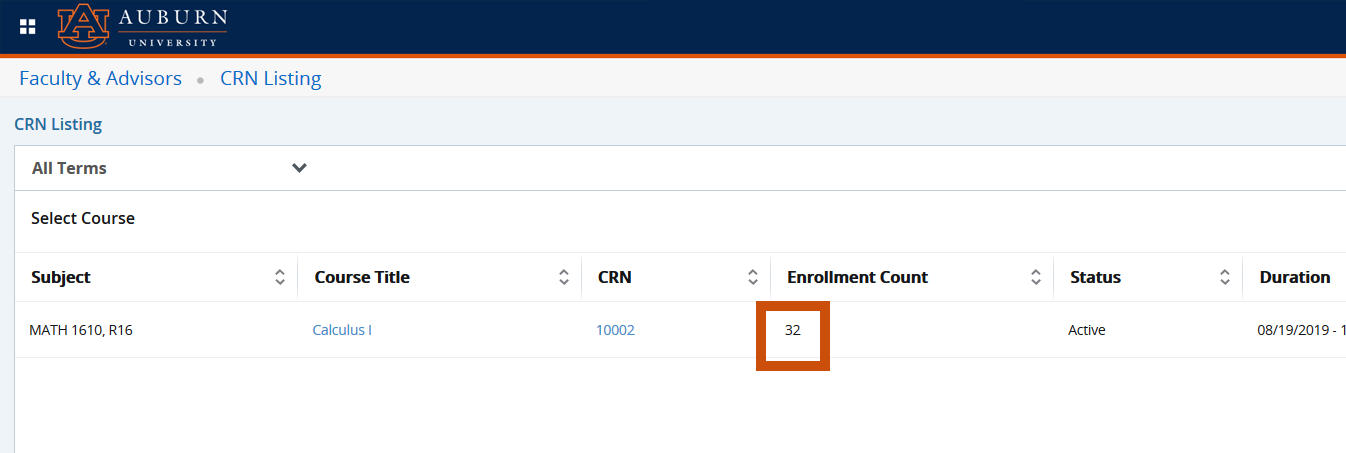Select the CRN Listing breadcrumb
The width and height of the screenshot is (1346, 453).
[271, 78]
